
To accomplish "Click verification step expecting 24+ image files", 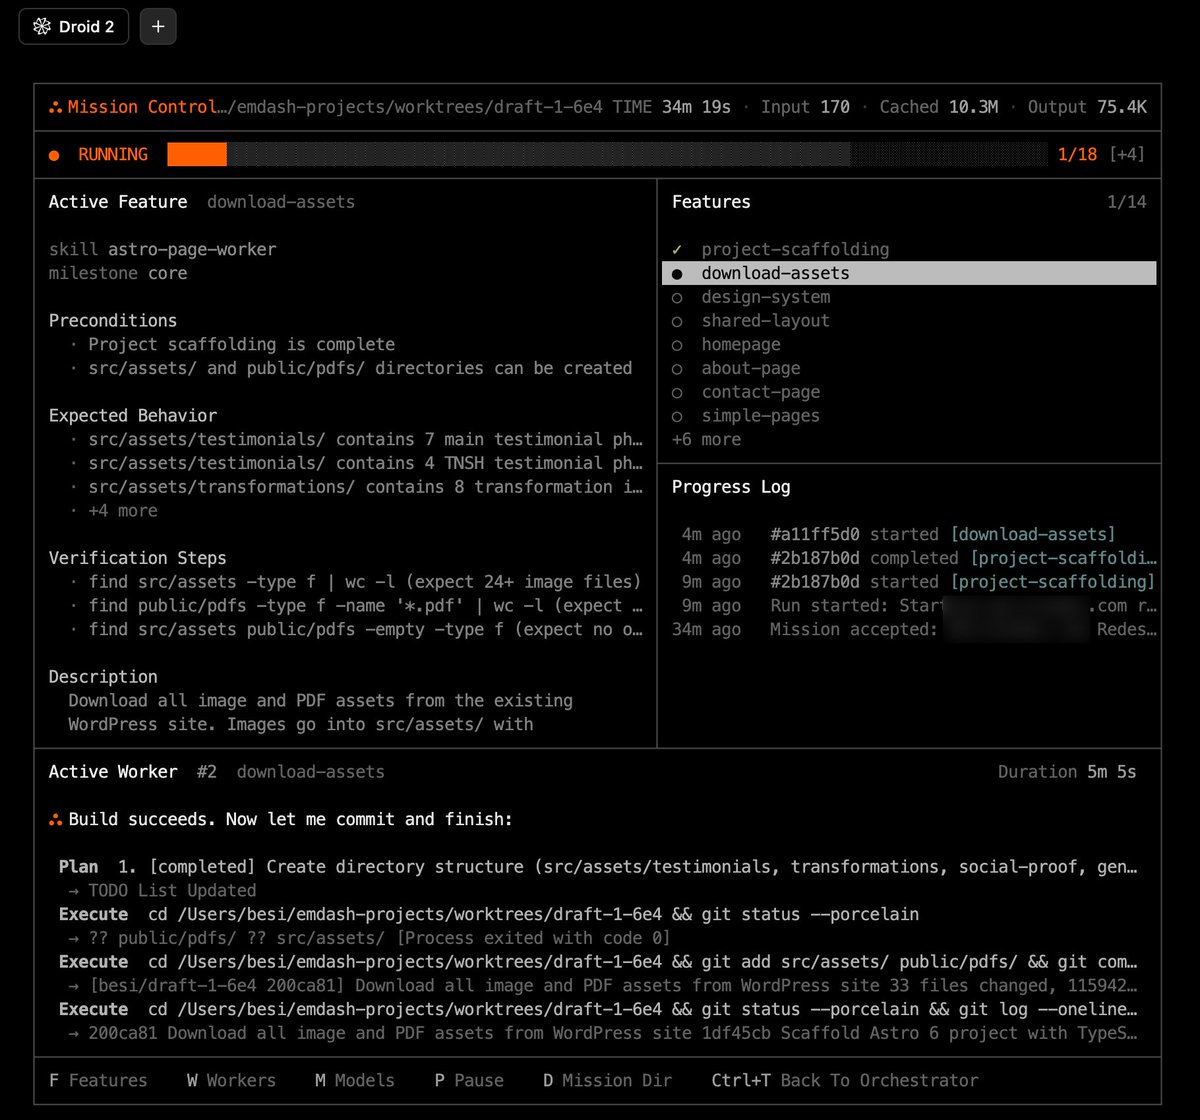I will (365, 582).
